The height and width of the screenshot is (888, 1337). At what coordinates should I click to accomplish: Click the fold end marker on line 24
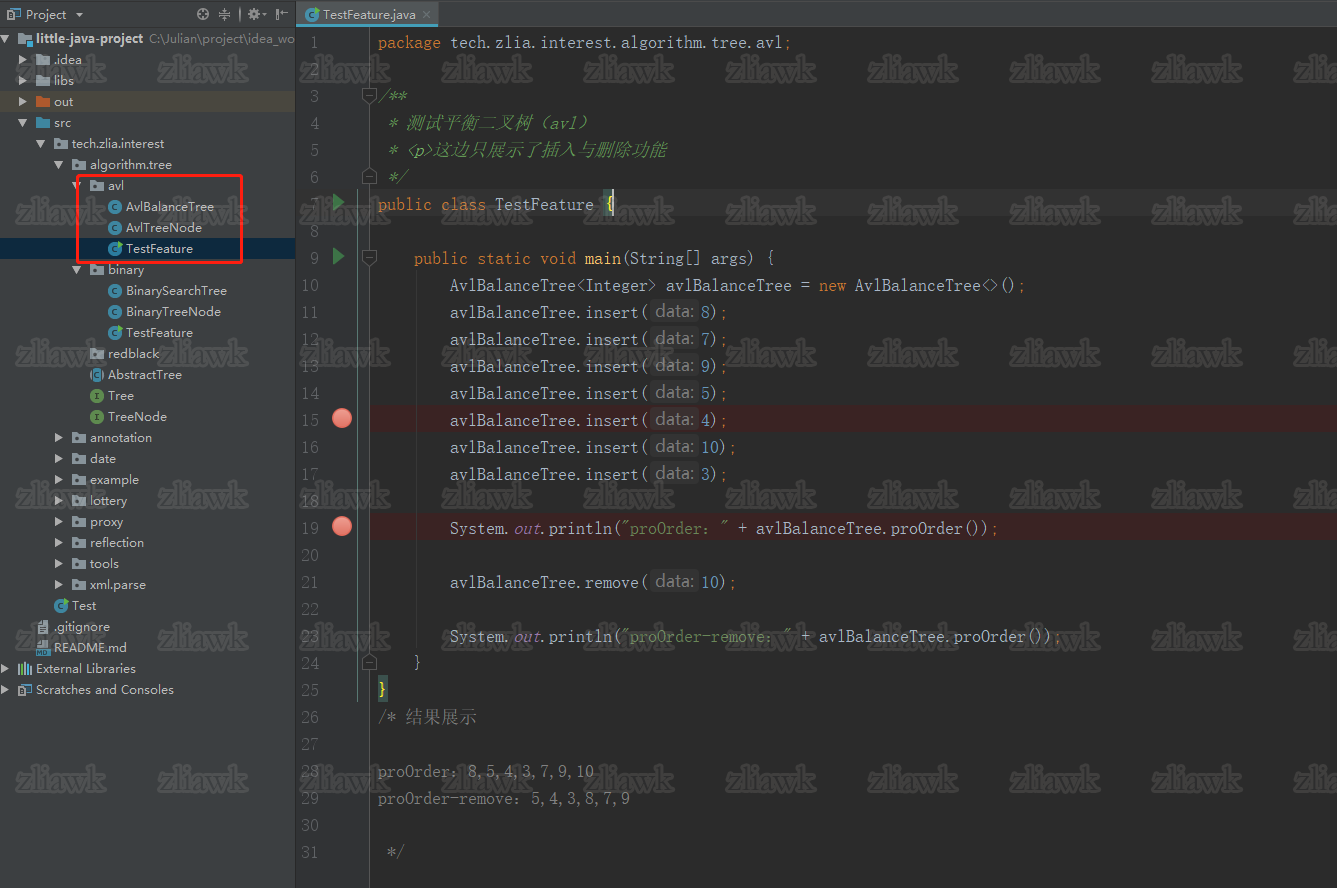point(369,662)
